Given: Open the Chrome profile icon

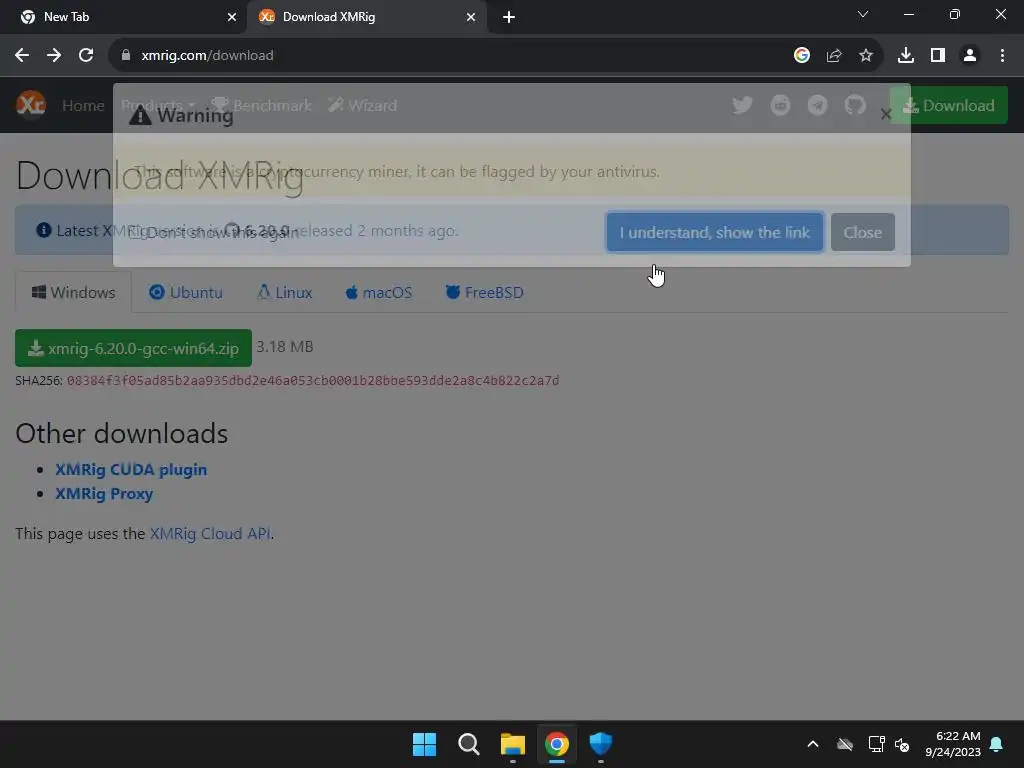Looking at the screenshot, I should [x=970, y=56].
